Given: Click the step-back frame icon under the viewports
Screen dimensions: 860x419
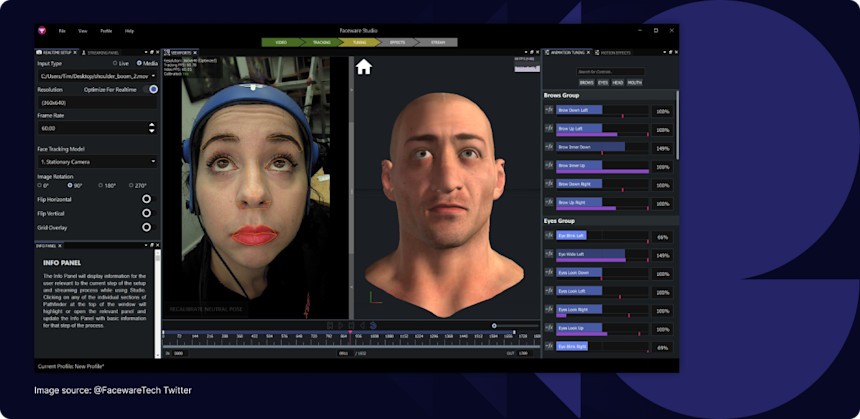Looking at the screenshot, I should click(330, 325).
